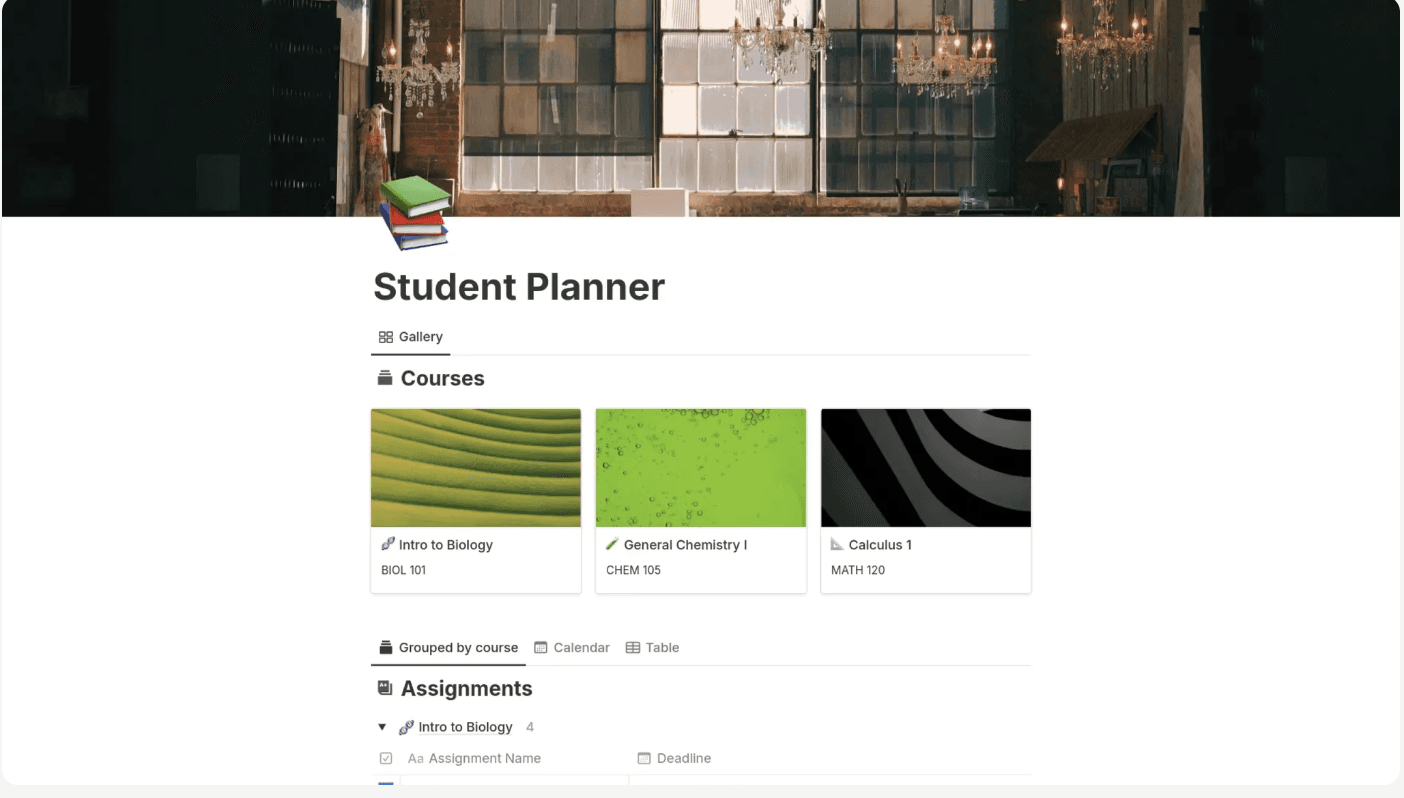Select the Gallery view tab

[411, 337]
